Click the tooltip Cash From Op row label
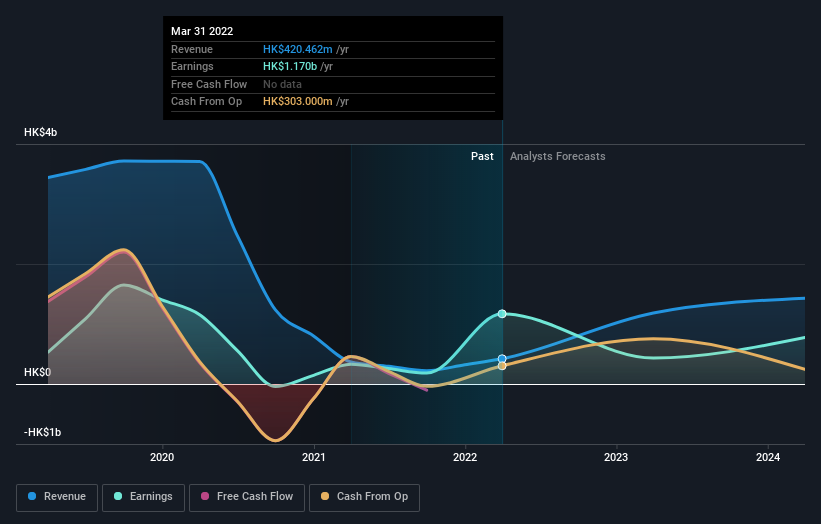This screenshot has height=524, width=821. pos(206,102)
